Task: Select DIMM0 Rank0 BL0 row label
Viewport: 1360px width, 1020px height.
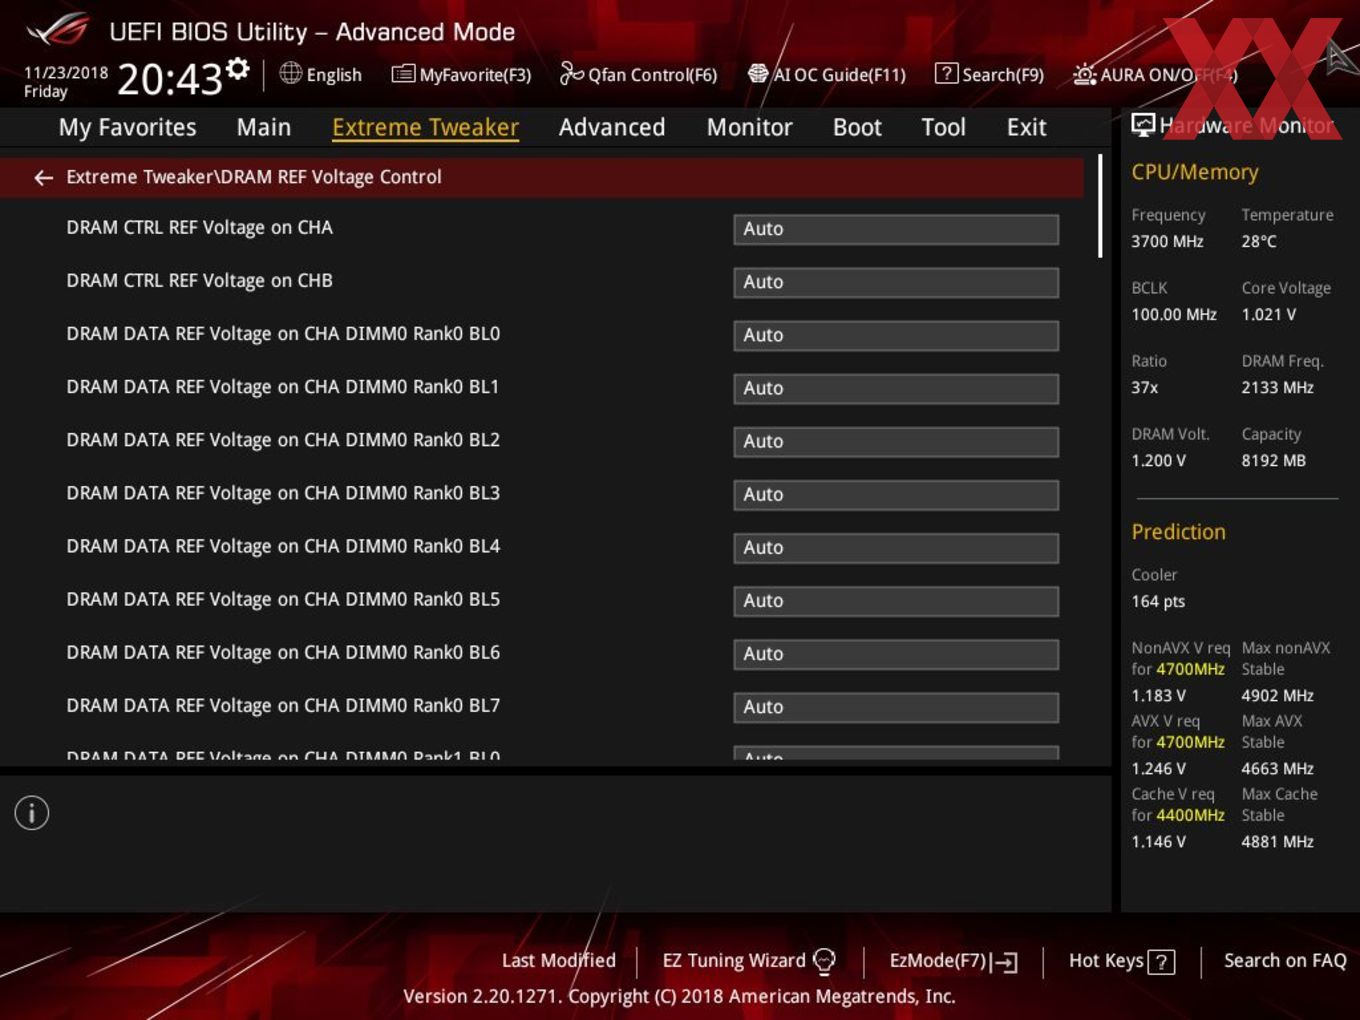Action: point(283,334)
